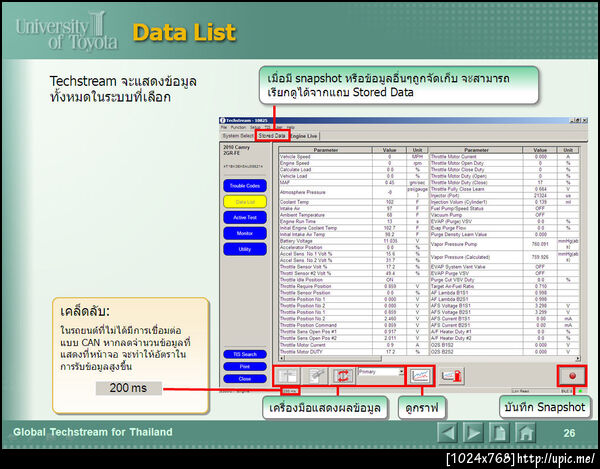The height and width of the screenshot is (469, 600).
Task: Click the Print button
Action: click(245, 366)
